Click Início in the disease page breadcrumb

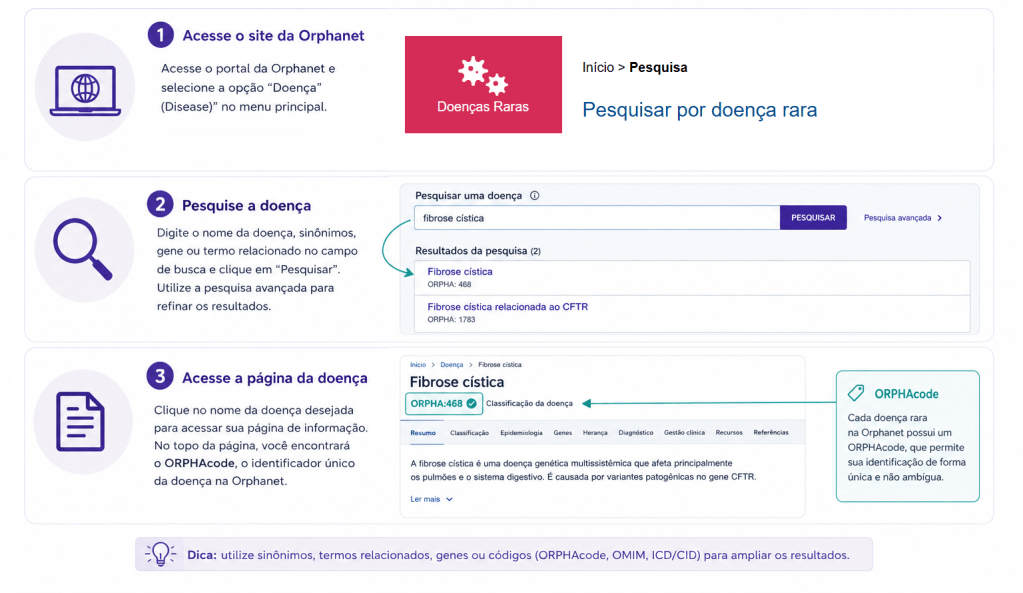coord(418,365)
